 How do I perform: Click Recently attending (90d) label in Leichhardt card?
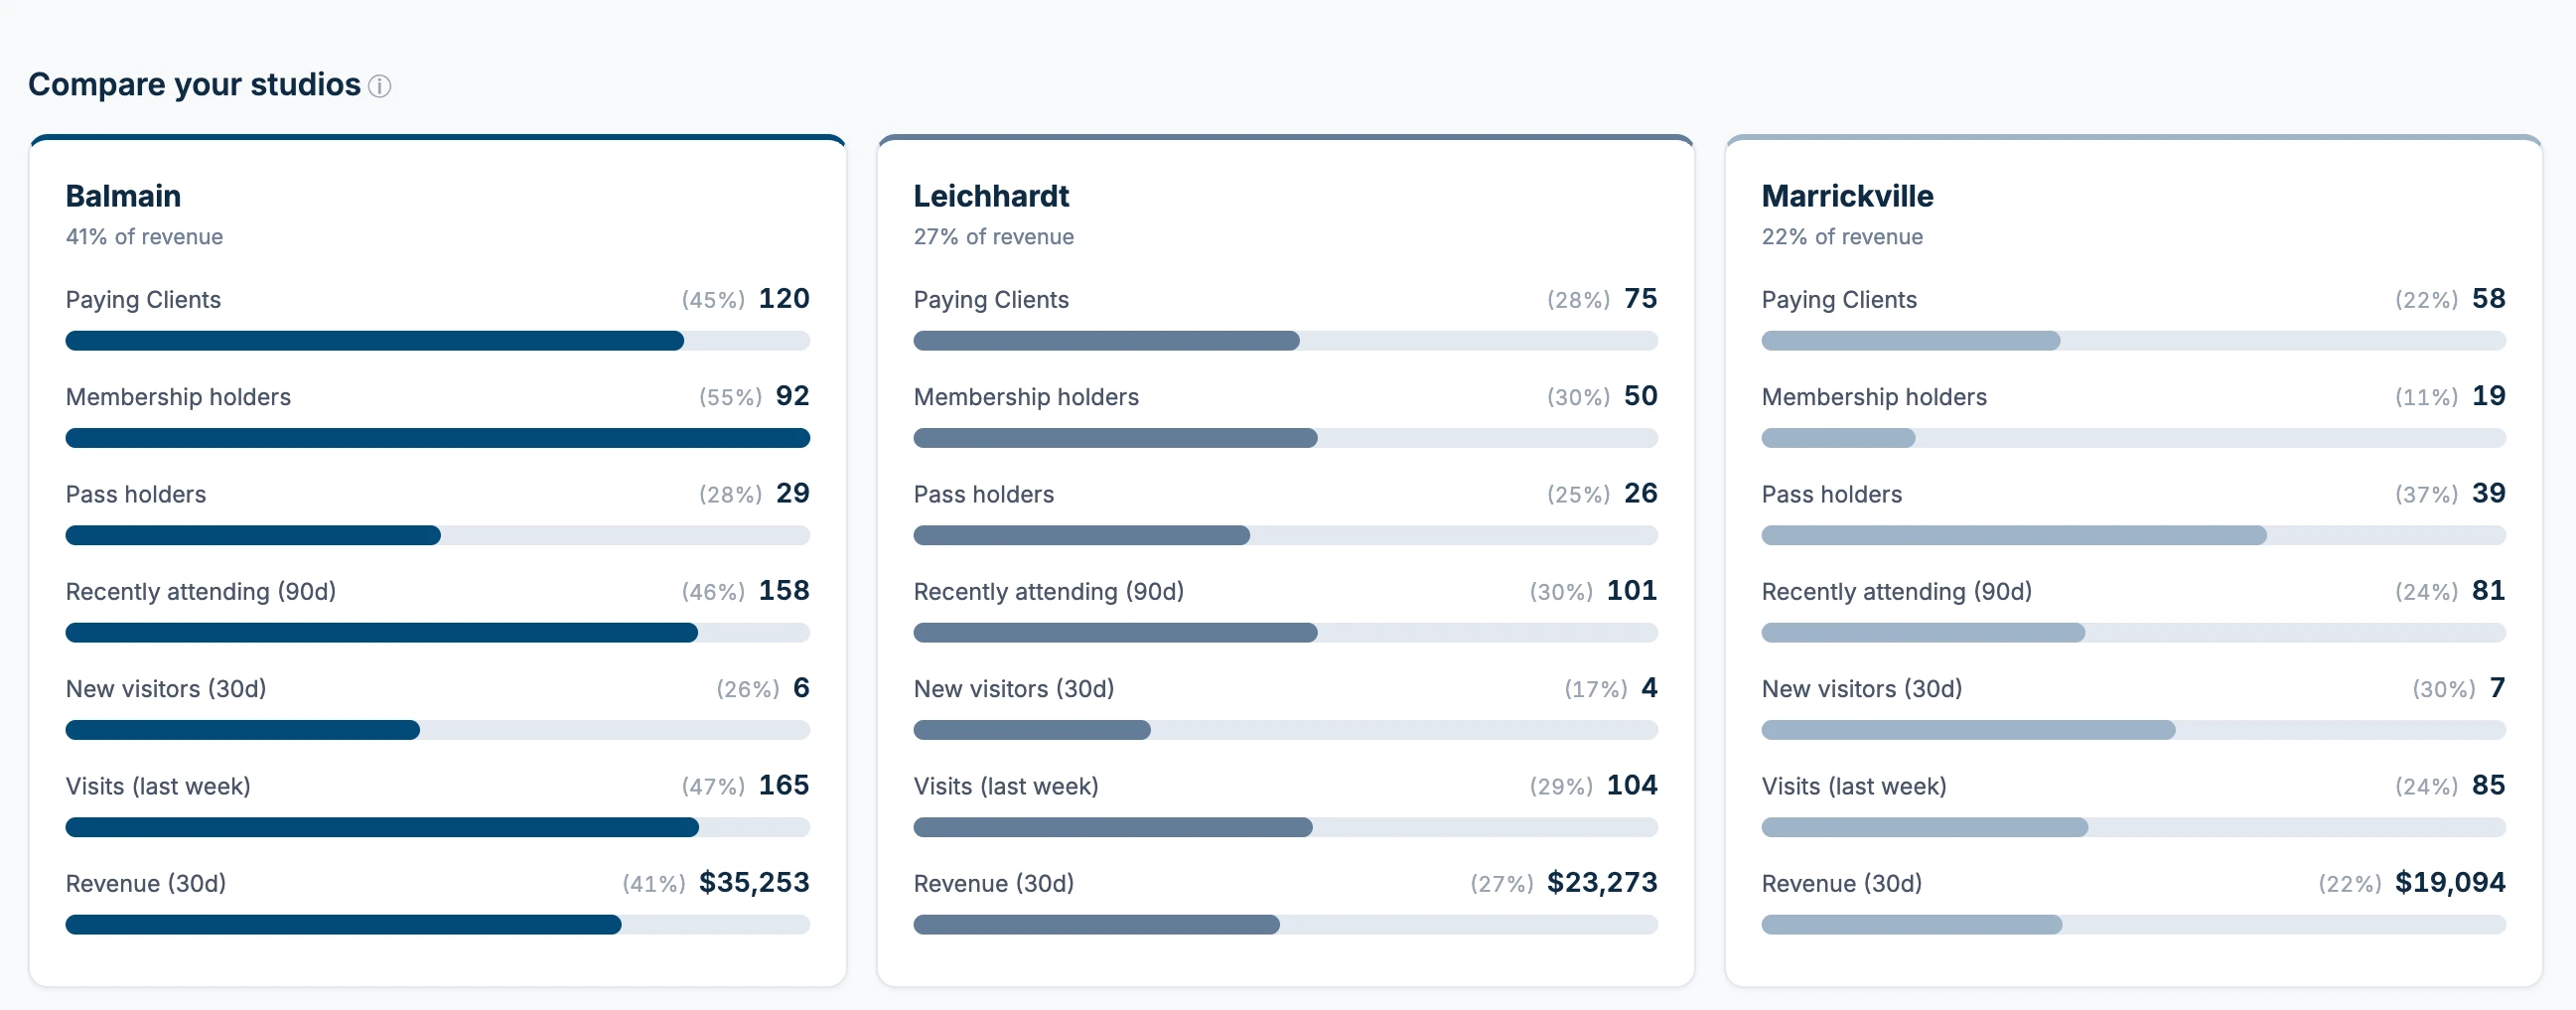click(1048, 592)
